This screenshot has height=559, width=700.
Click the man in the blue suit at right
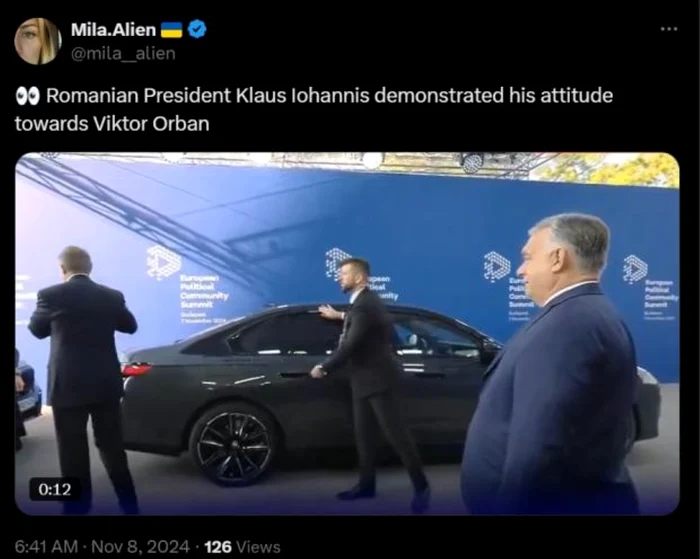tap(553, 364)
